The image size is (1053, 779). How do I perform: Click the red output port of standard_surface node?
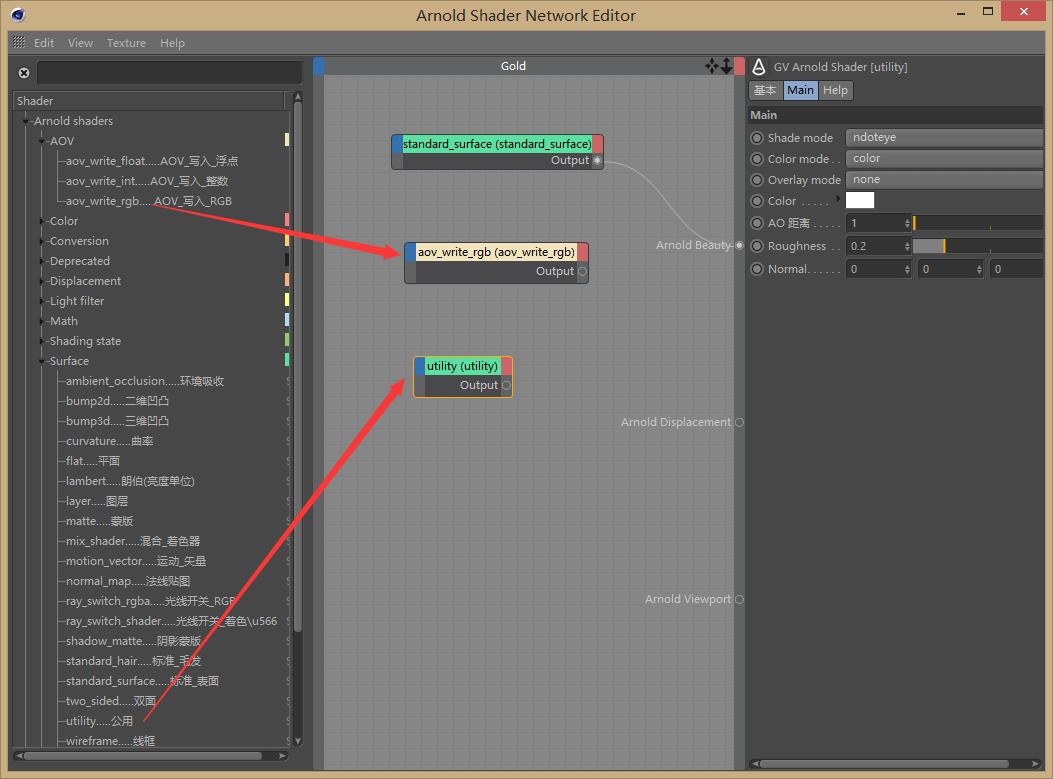(x=598, y=144)
